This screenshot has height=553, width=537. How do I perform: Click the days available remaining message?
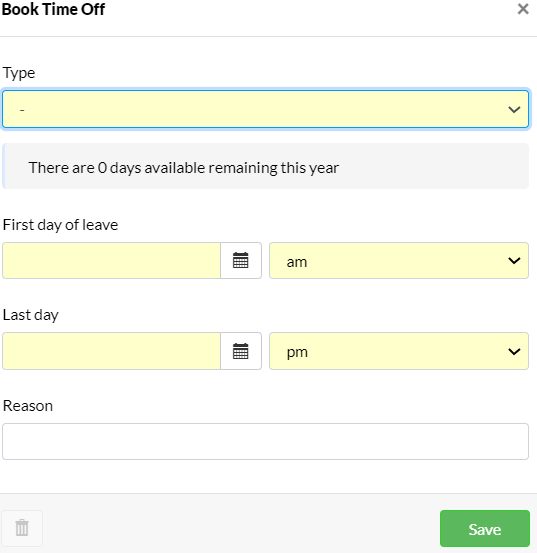tap(184, 168)
